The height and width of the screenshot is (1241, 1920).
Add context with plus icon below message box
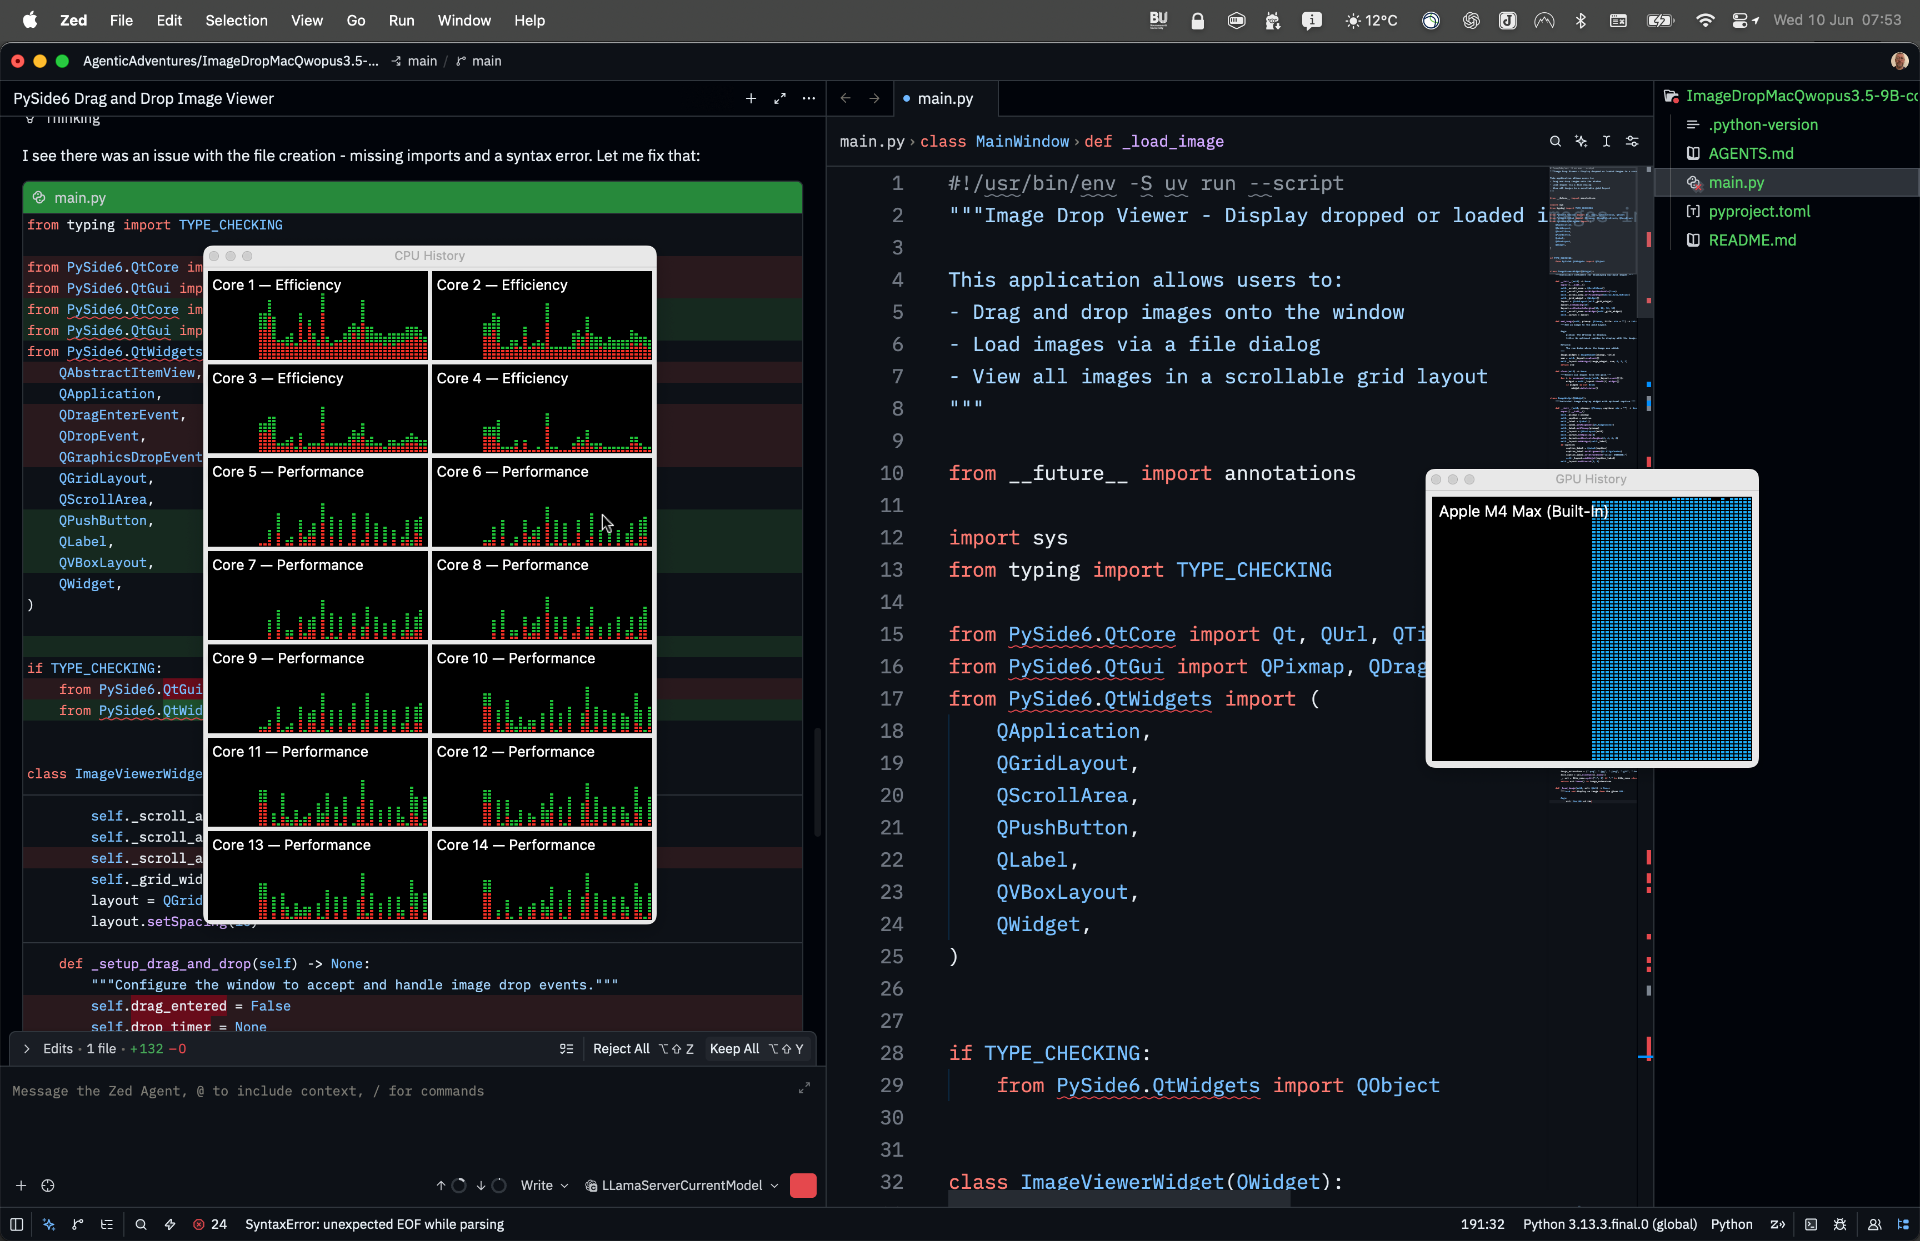(x=21, y=1186)
